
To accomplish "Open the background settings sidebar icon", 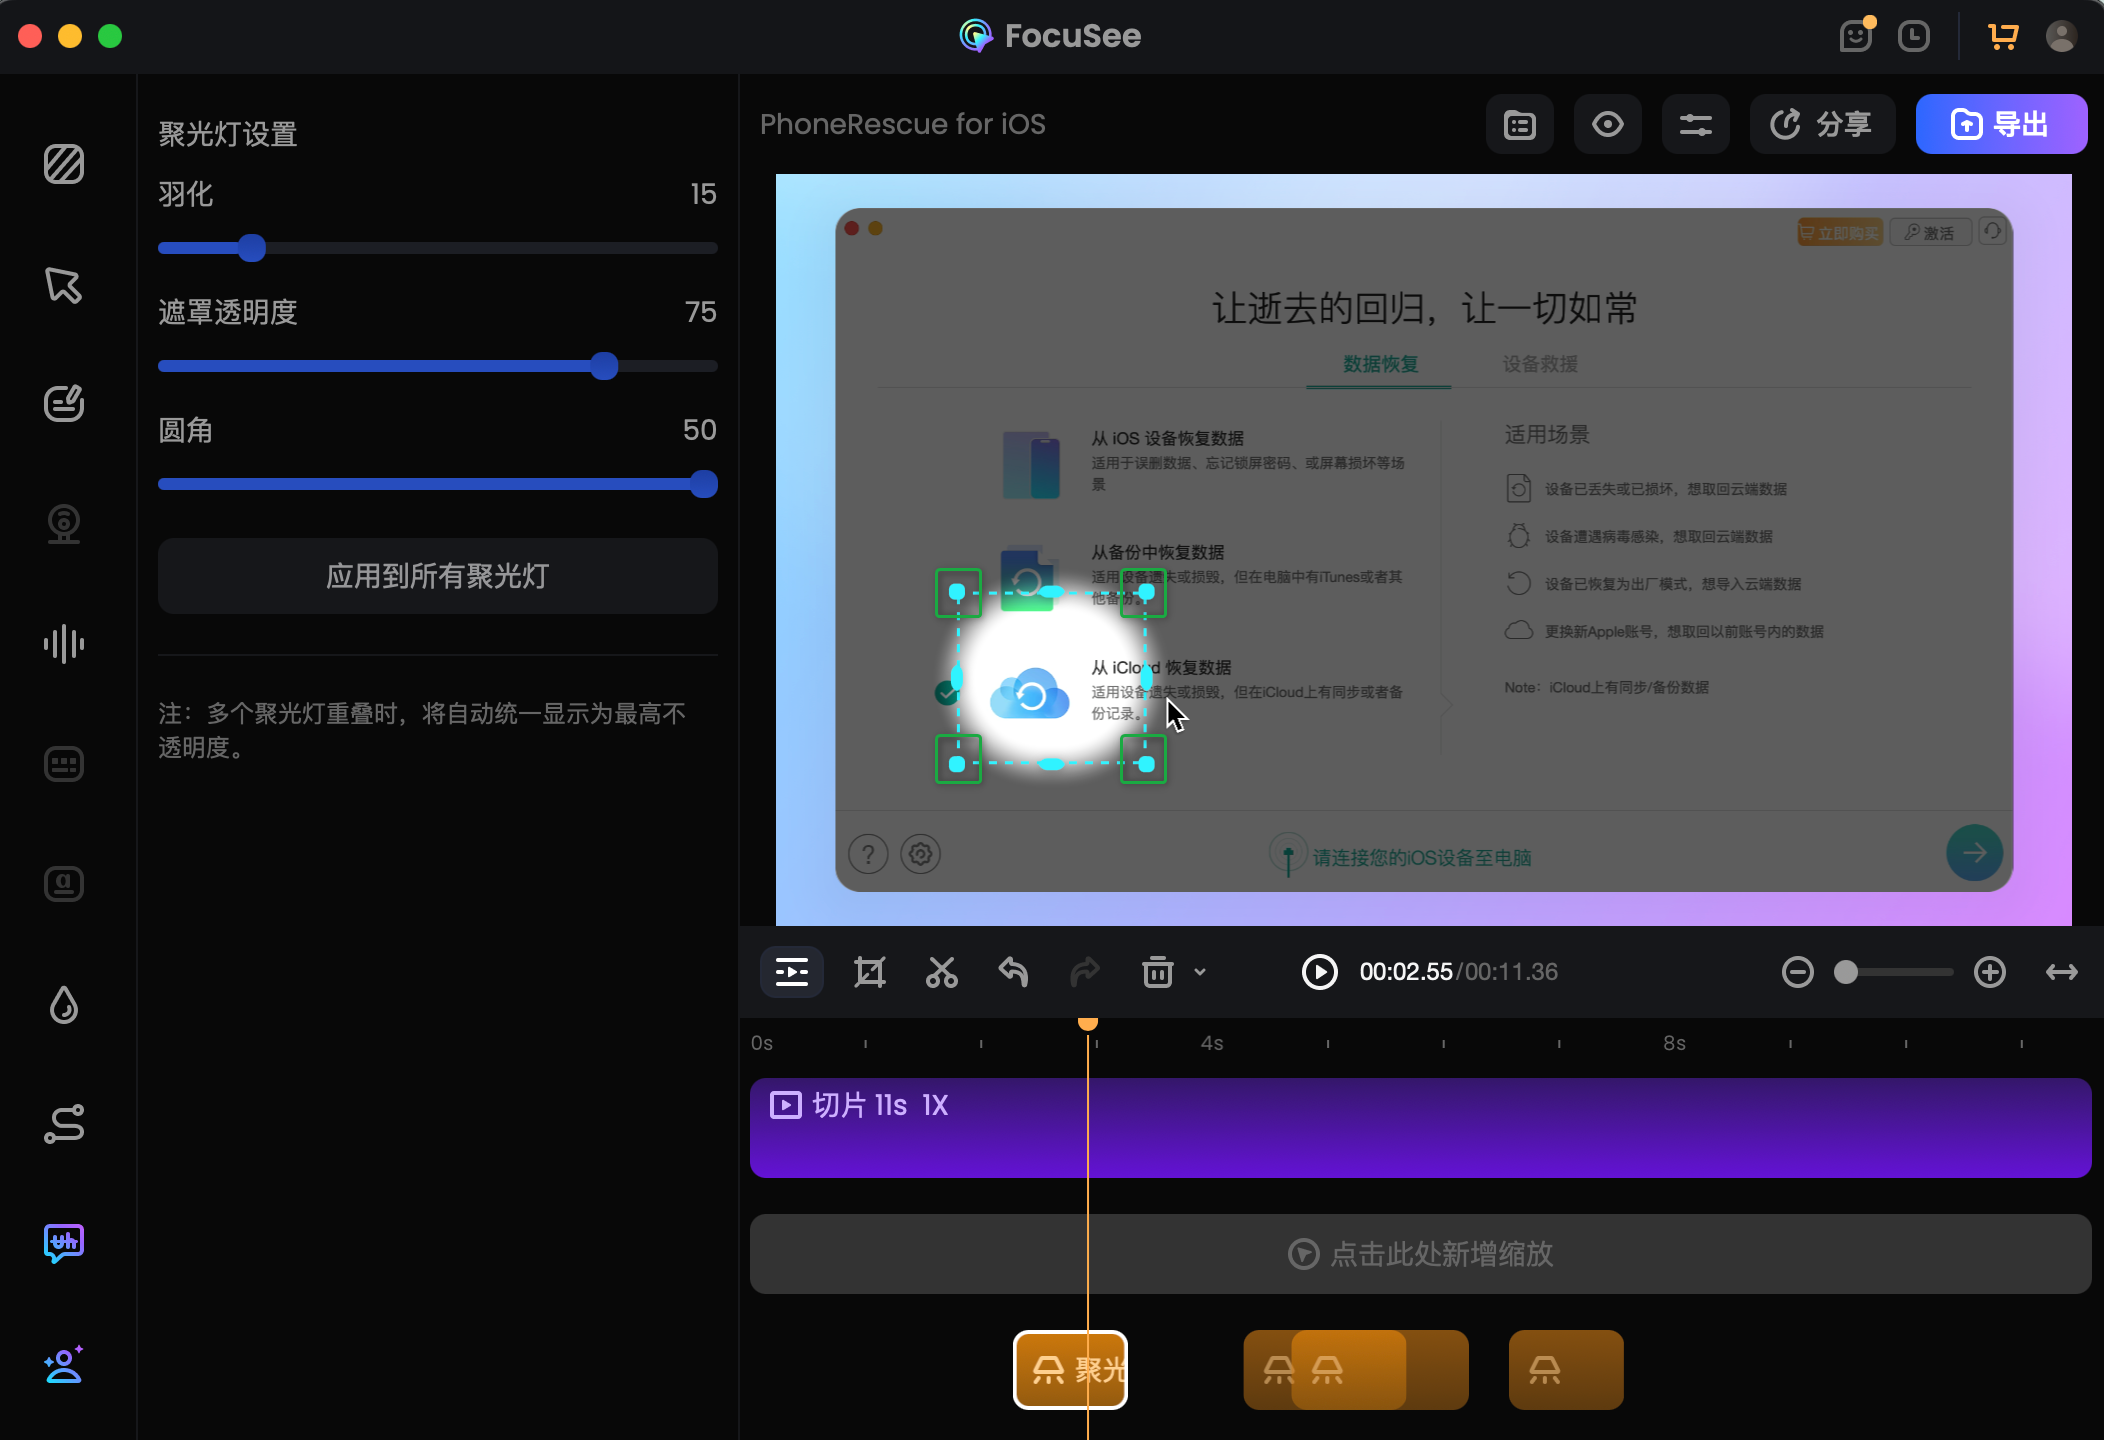I will pyautogui.click(x=64, y=164).
